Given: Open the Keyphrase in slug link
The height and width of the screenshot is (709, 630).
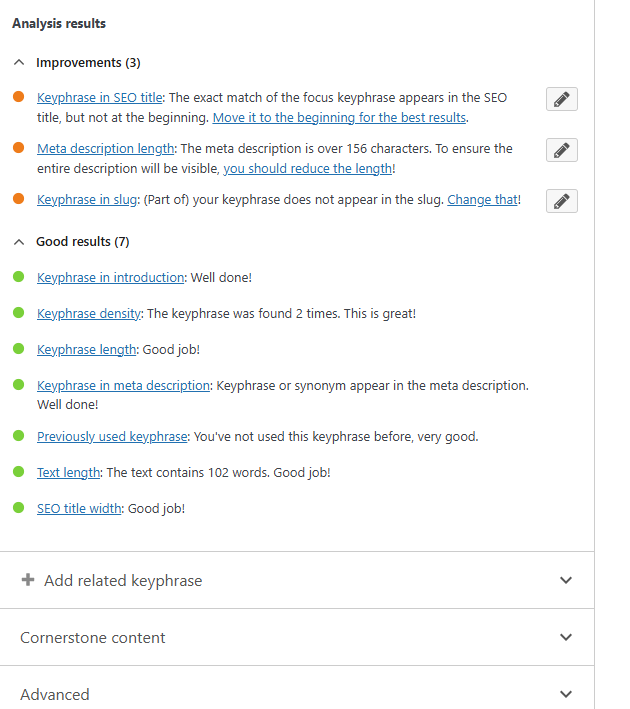Looking at the screenshot, I should (87, 199).
